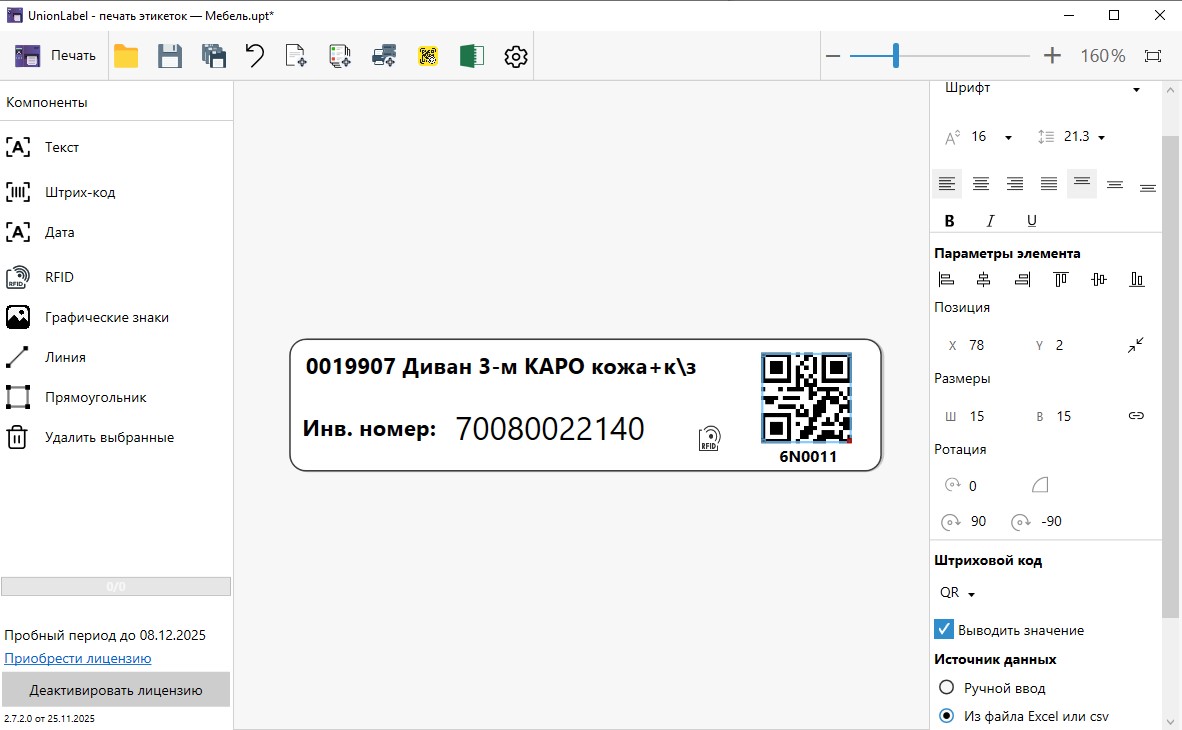Undo the last change with the arrow icon
The width and height of the screenshot is (1182, 730).
[x=254, y=56]
